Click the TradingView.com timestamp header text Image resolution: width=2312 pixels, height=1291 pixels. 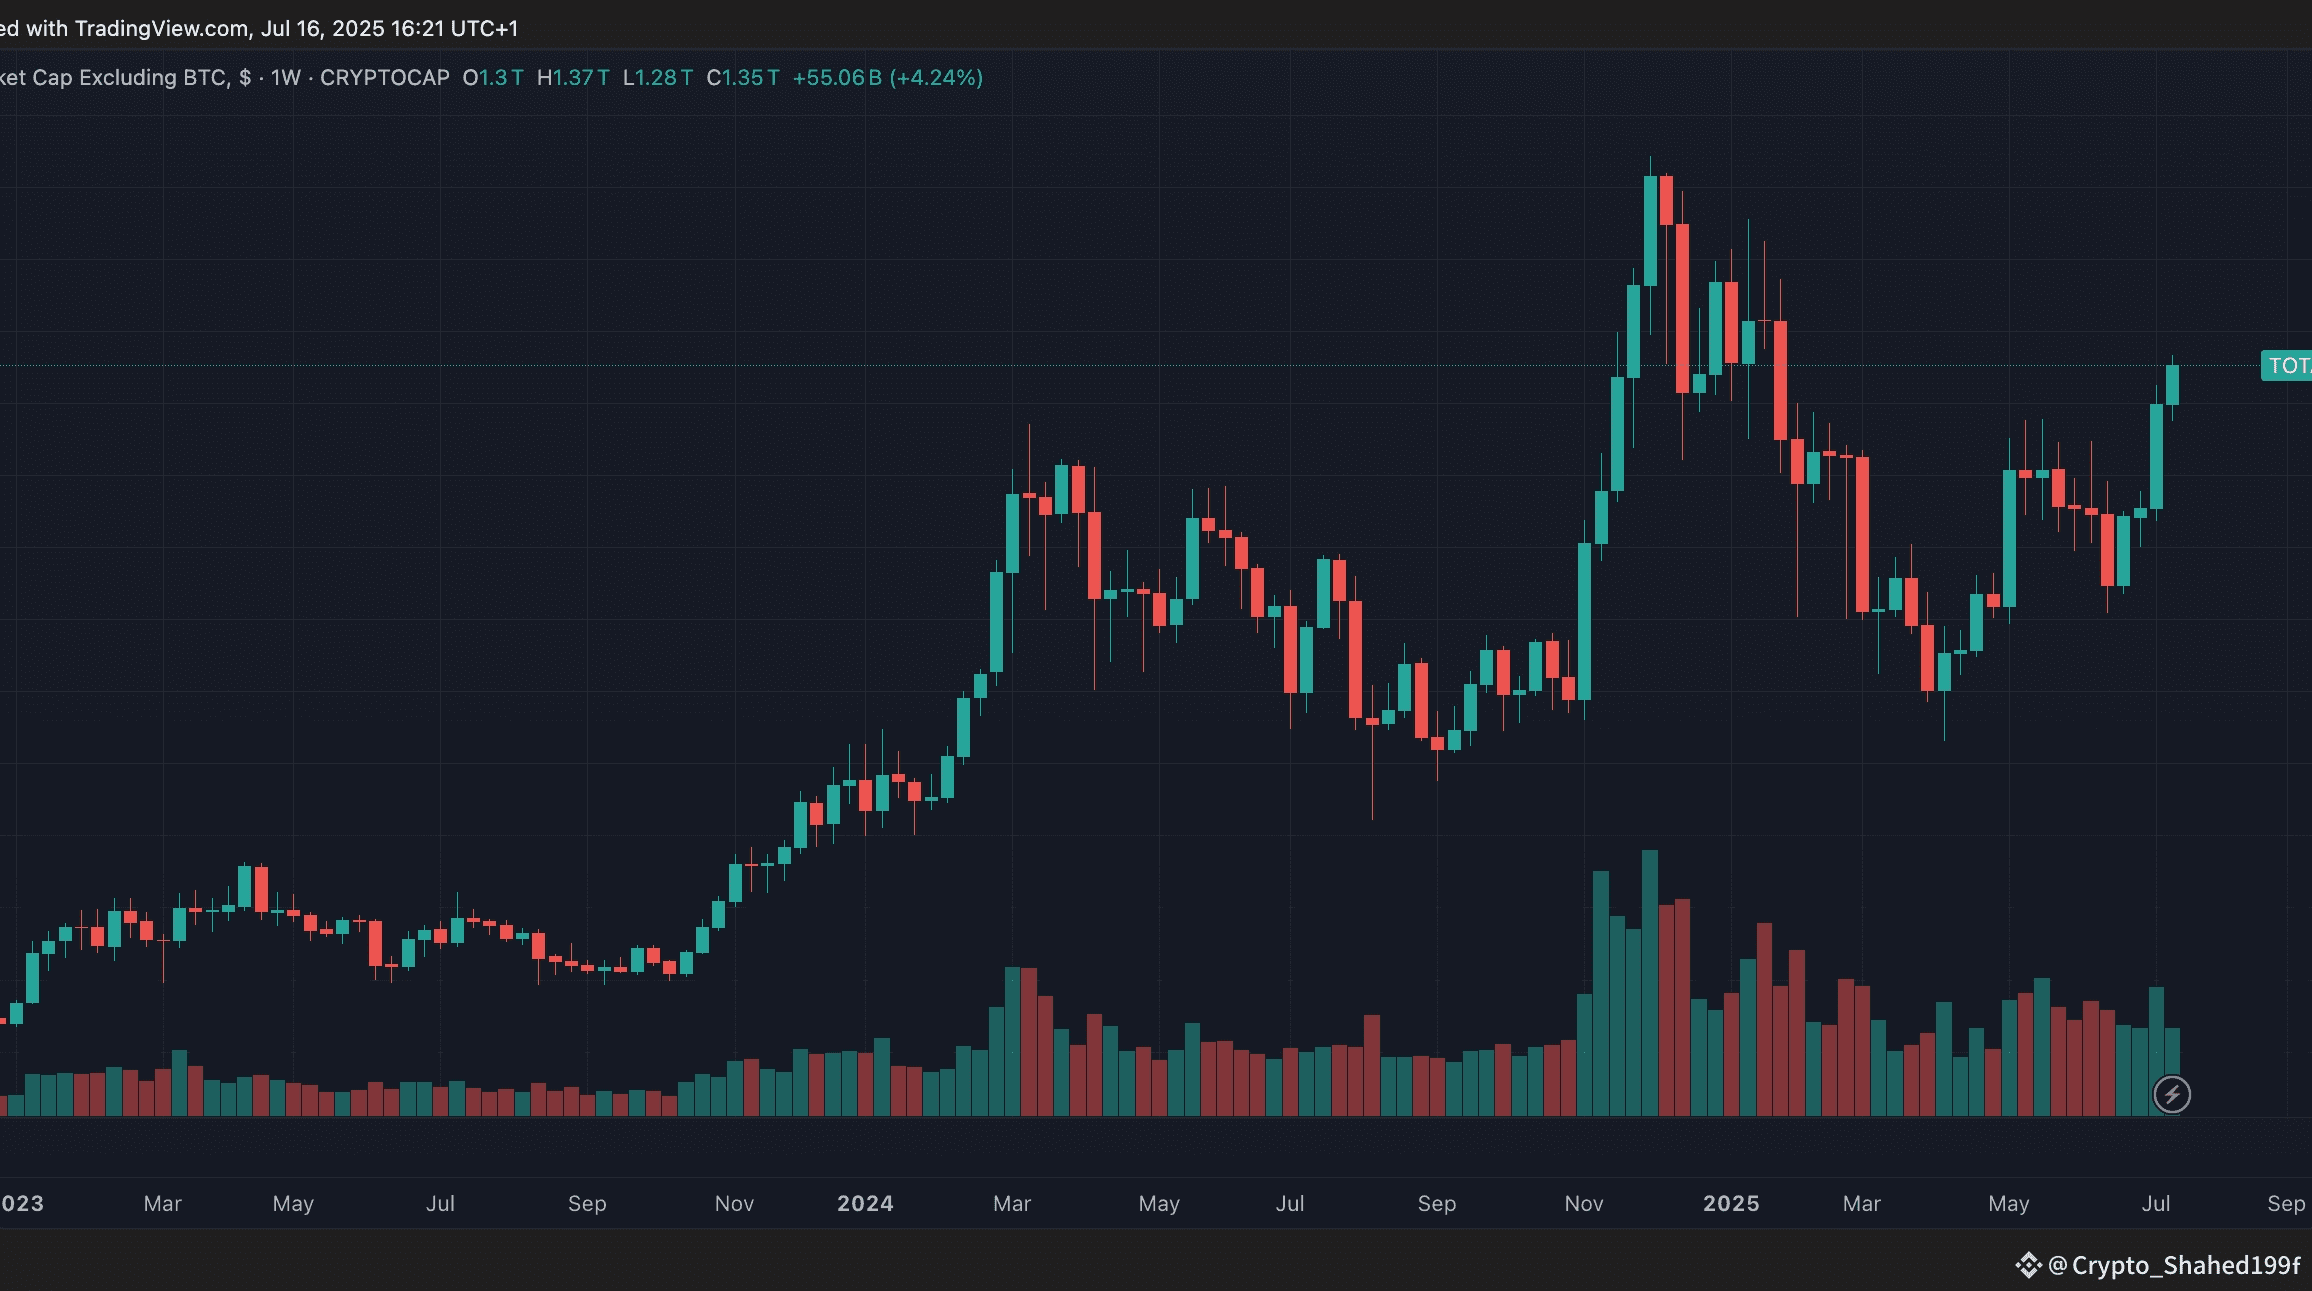260,28
